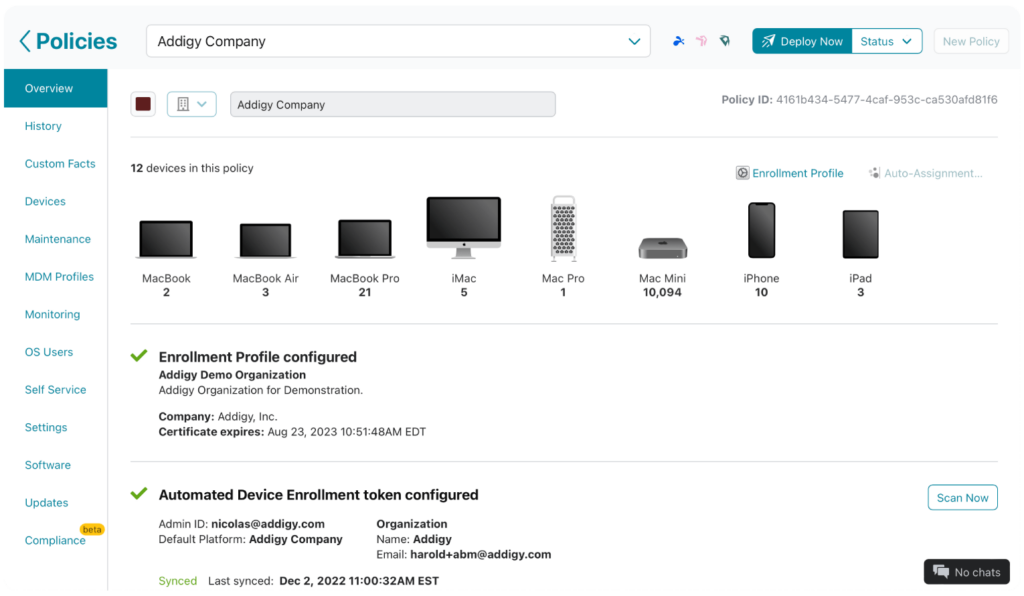Expand the Status dropdown

click(x=886, y=41)
